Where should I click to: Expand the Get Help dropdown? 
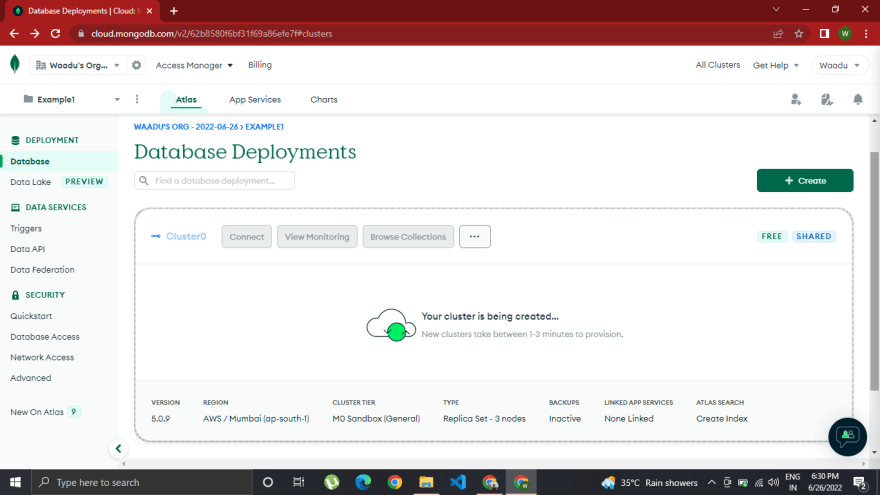click(x=776, y=65)
